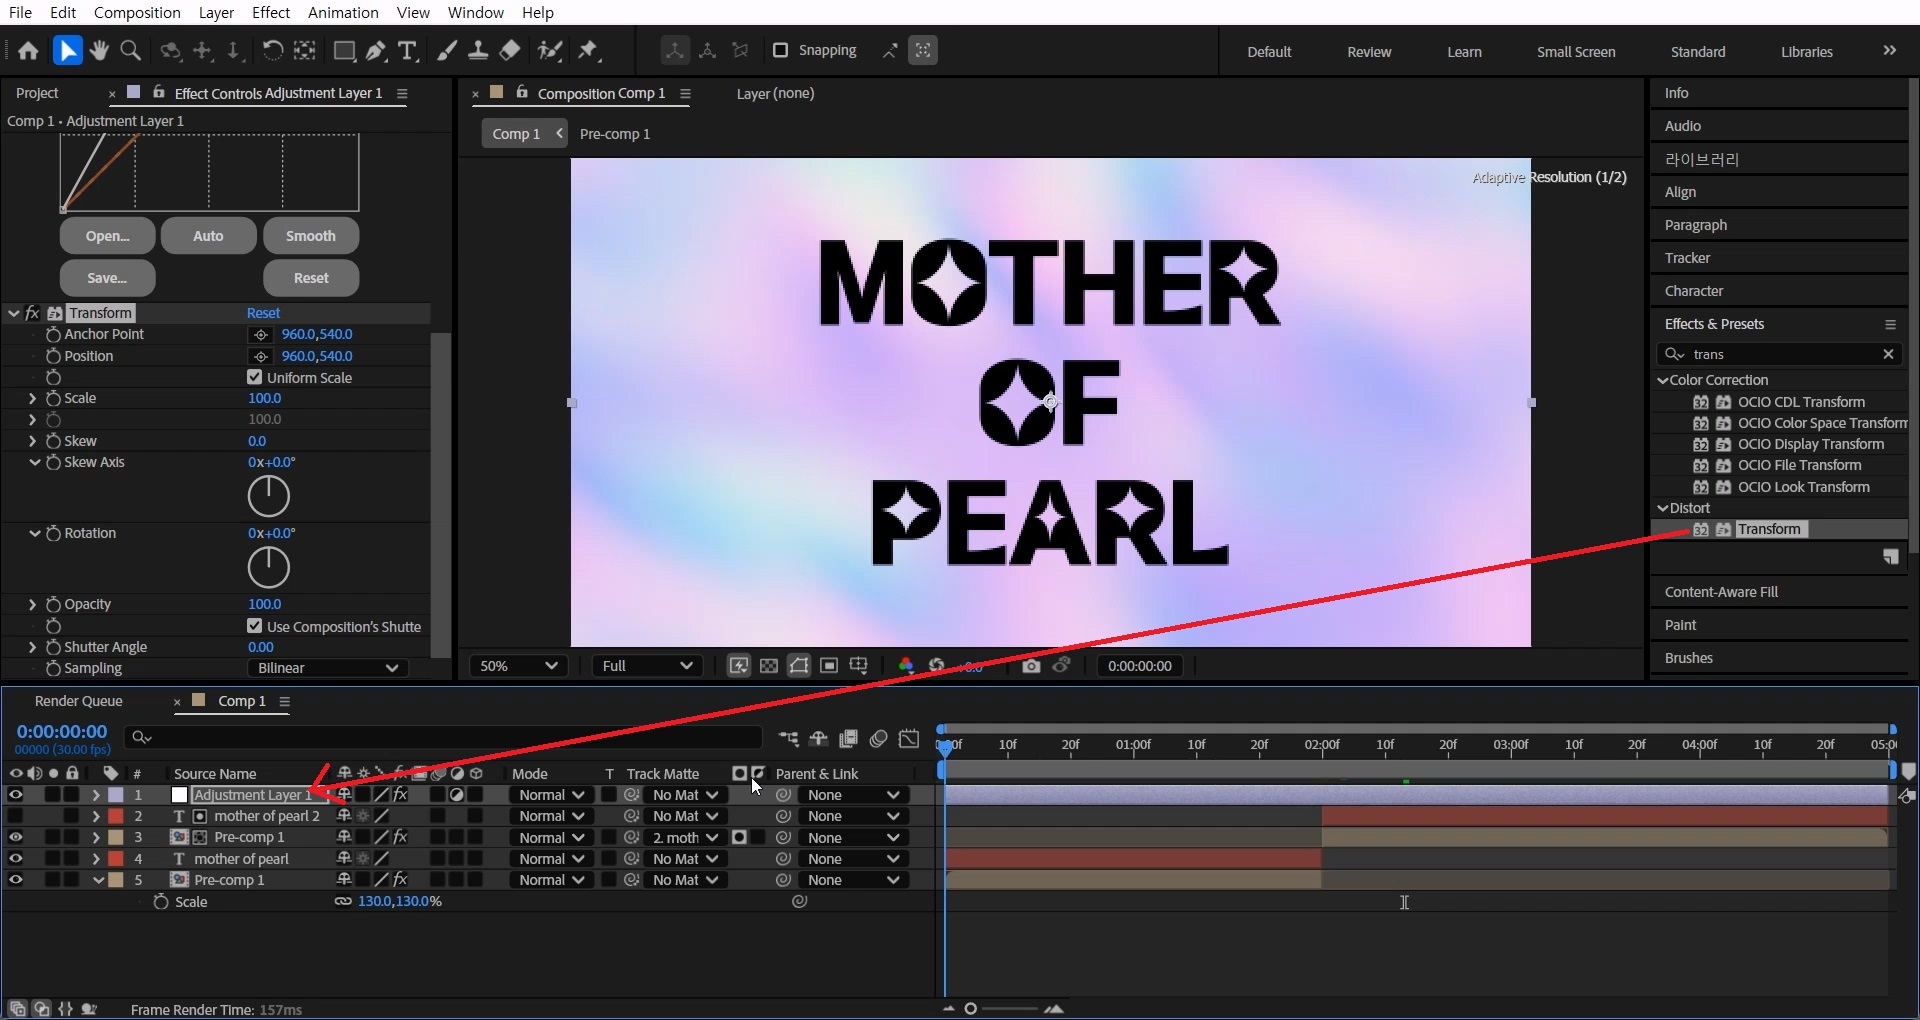Open the composition flowchart icon in timeline
The height and width of the screenshot is (1020, 1920).
[x=789, y=739]
